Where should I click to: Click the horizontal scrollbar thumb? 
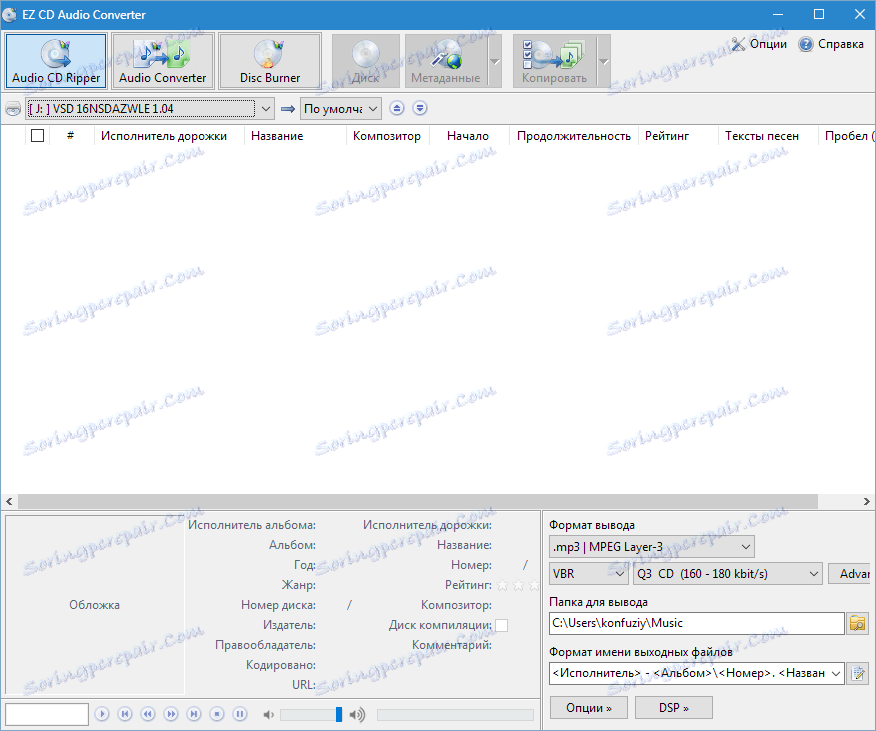[x=418, y=501]
